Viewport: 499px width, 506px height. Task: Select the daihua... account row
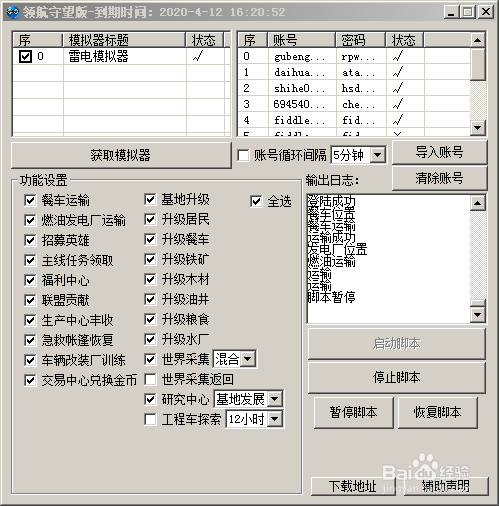(354, 73)
